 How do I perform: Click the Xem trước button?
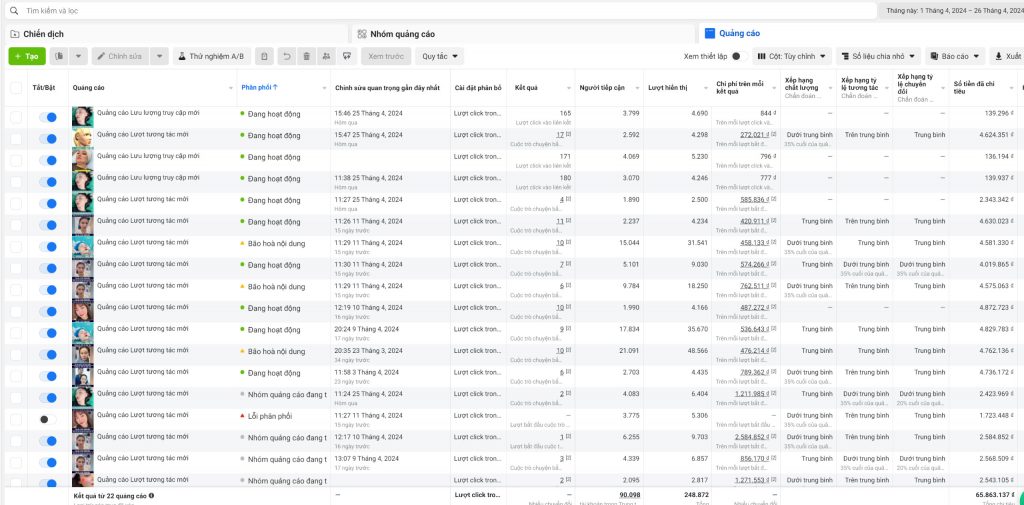386,56
